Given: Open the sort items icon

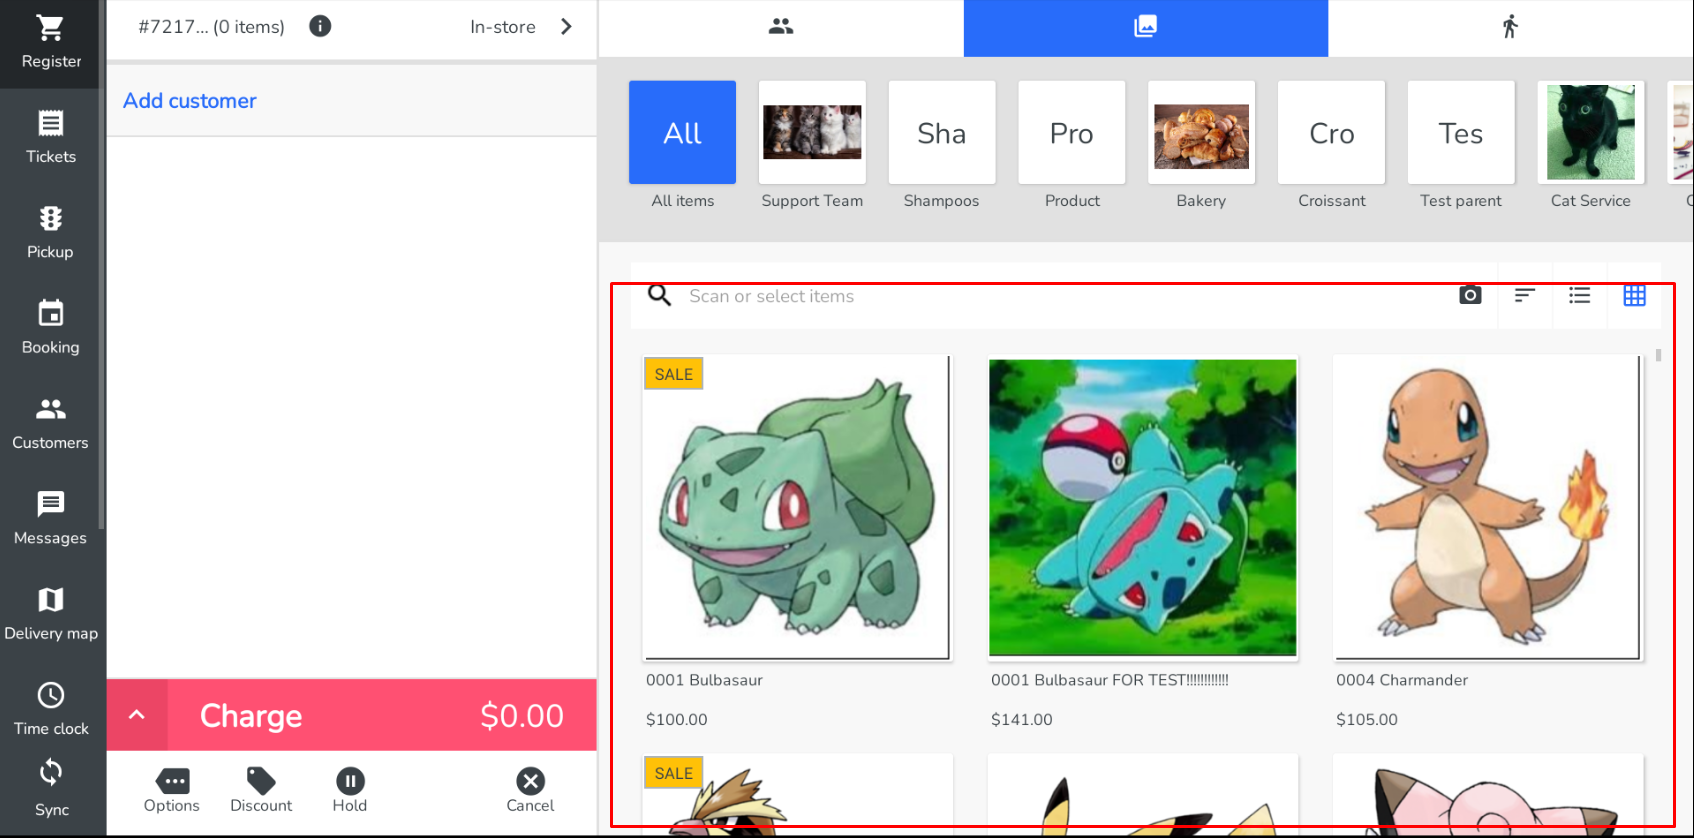Looking at the screenshot, I should [x=1524, y=295].
